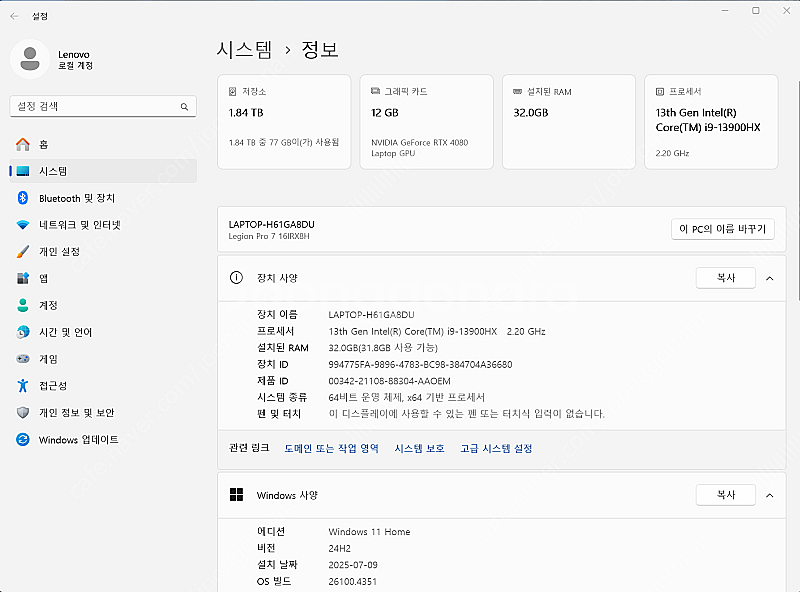
Task: Click the device specifications info icon
Action: pos(236,278)
